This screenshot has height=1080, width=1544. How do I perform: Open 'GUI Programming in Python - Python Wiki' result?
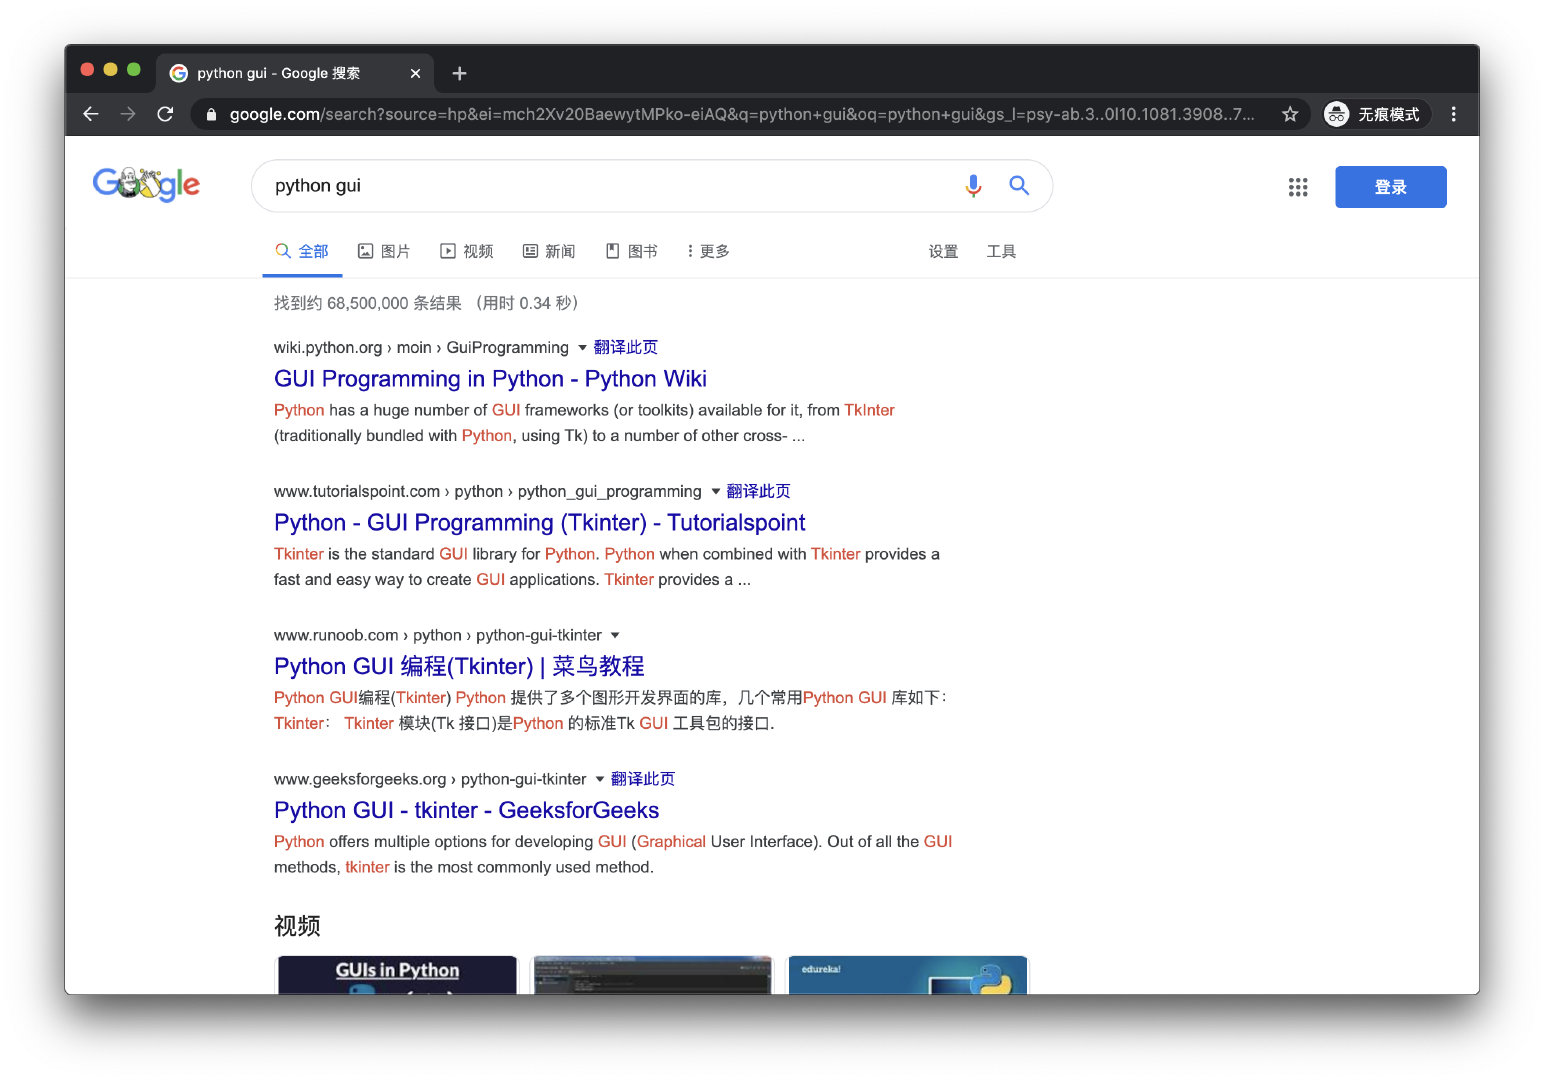coord(490,379)
